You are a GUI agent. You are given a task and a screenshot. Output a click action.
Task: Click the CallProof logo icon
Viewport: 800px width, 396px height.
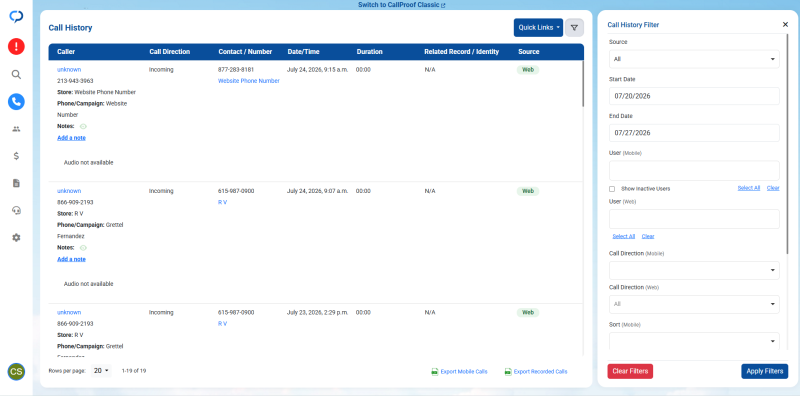(16, 17)
